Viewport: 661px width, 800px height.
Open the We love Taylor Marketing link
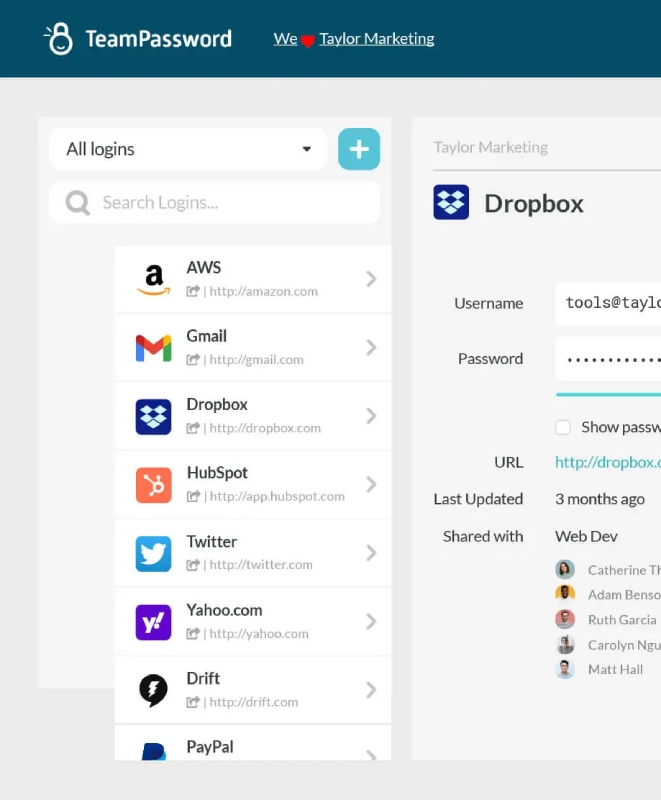pyautogui.click(x=354, y=39)
